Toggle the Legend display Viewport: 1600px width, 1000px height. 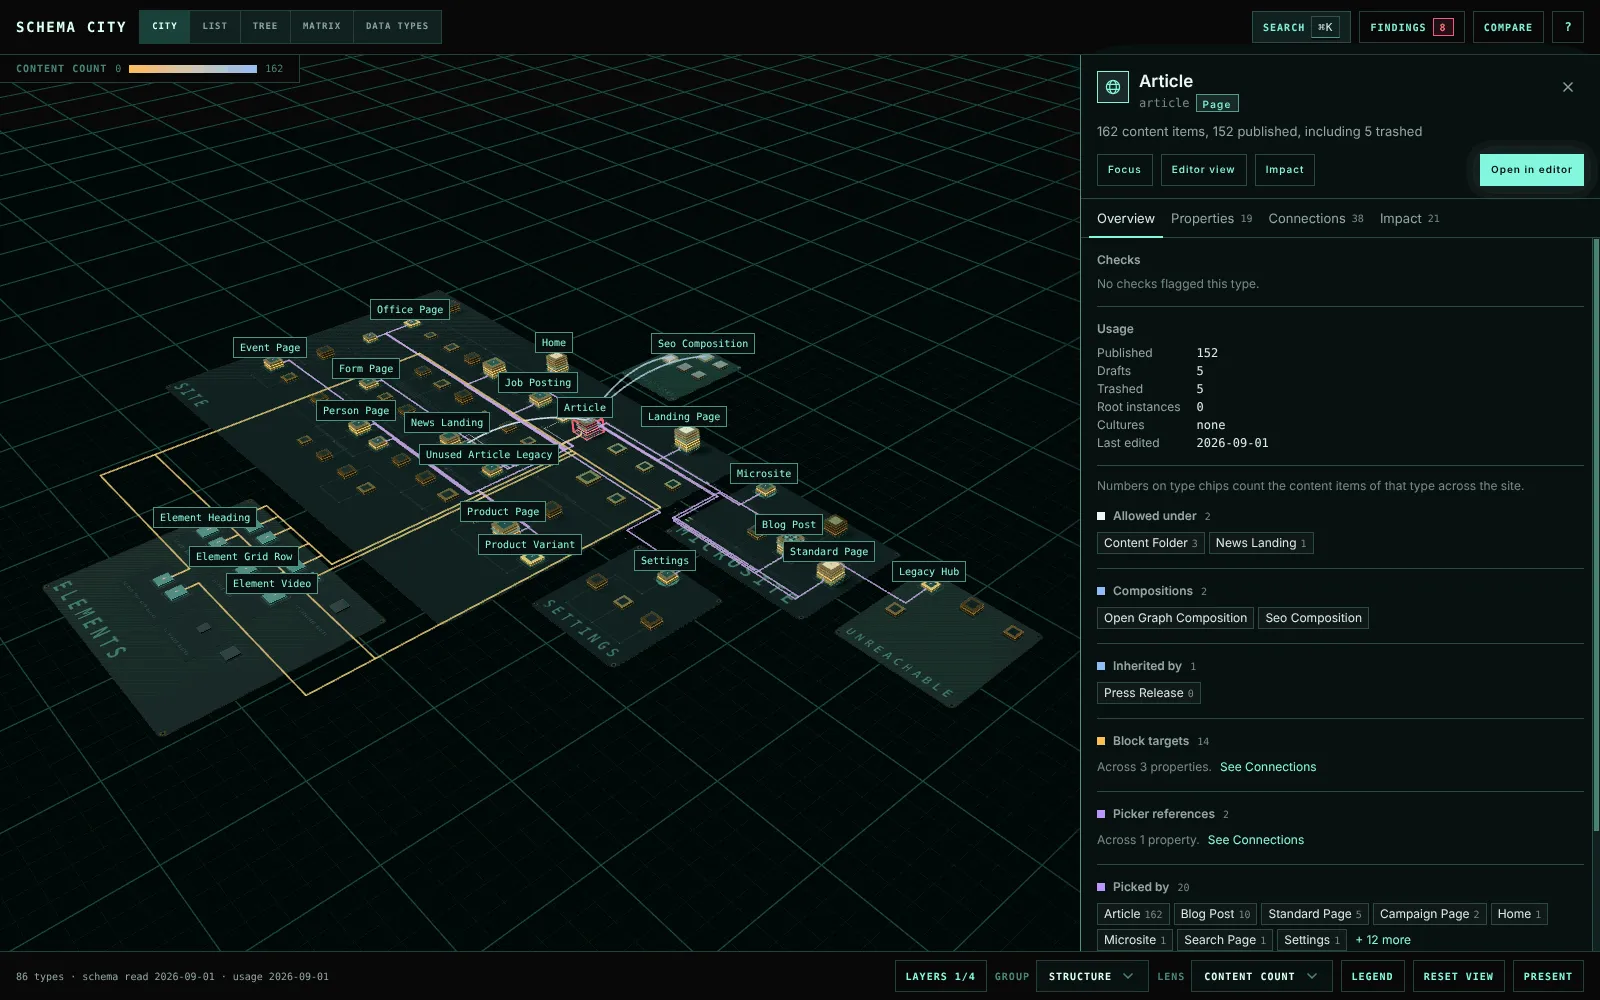point(1372,976)
